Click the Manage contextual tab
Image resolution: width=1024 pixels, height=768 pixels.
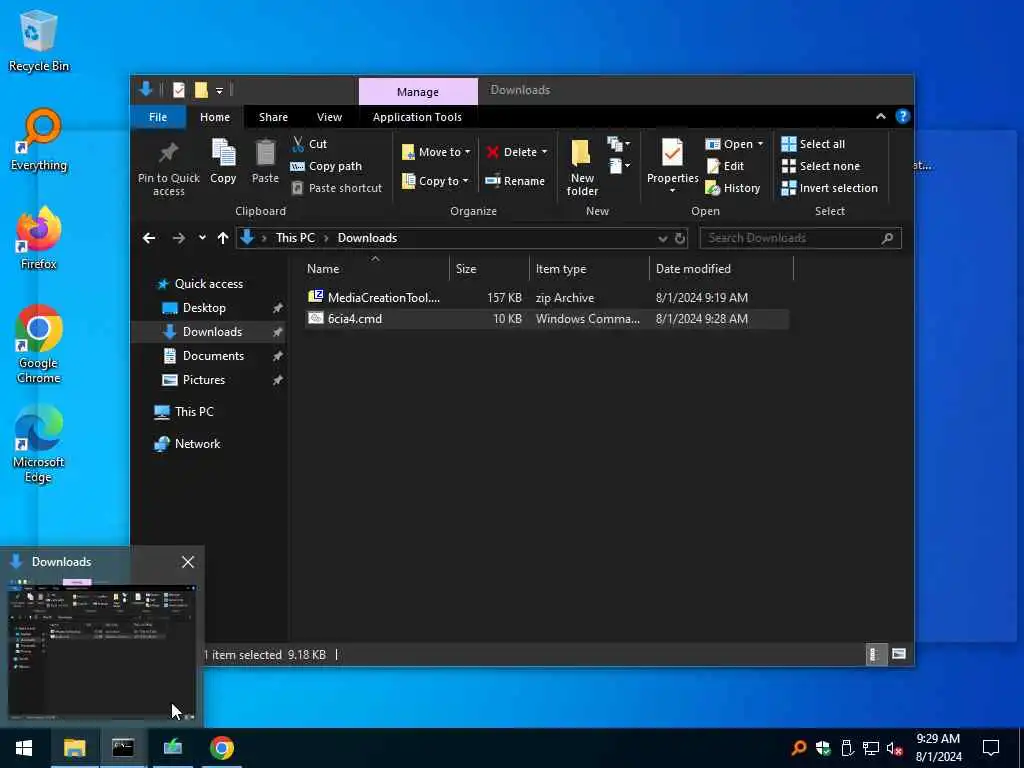418,92
